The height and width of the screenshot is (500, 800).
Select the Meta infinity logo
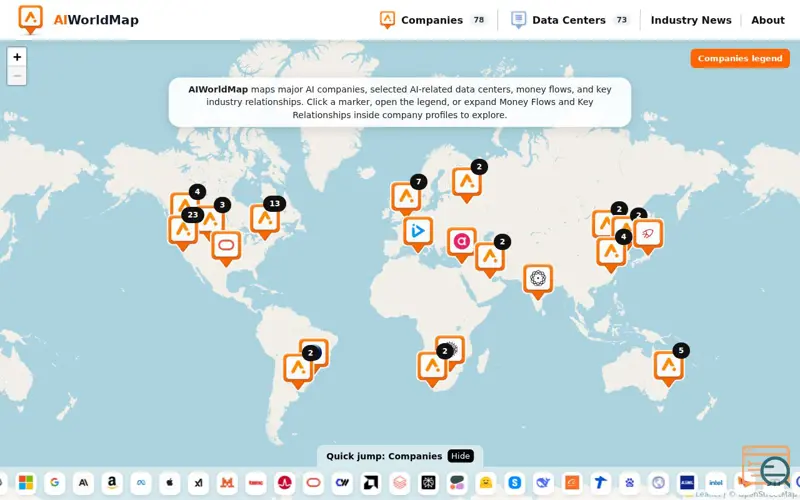(141, 482)
